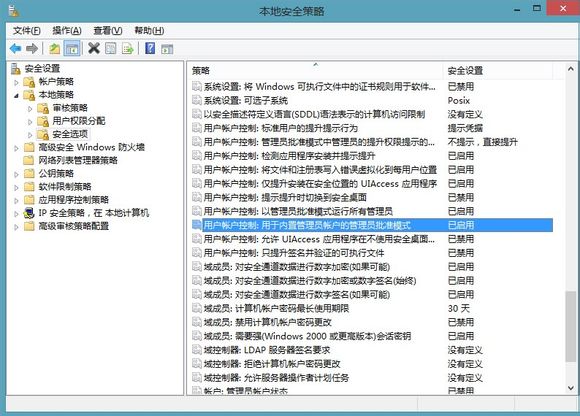This screenshot has width=580, height=416.
Task: Open the 文件(F) menu
Action: pos(27,31)
